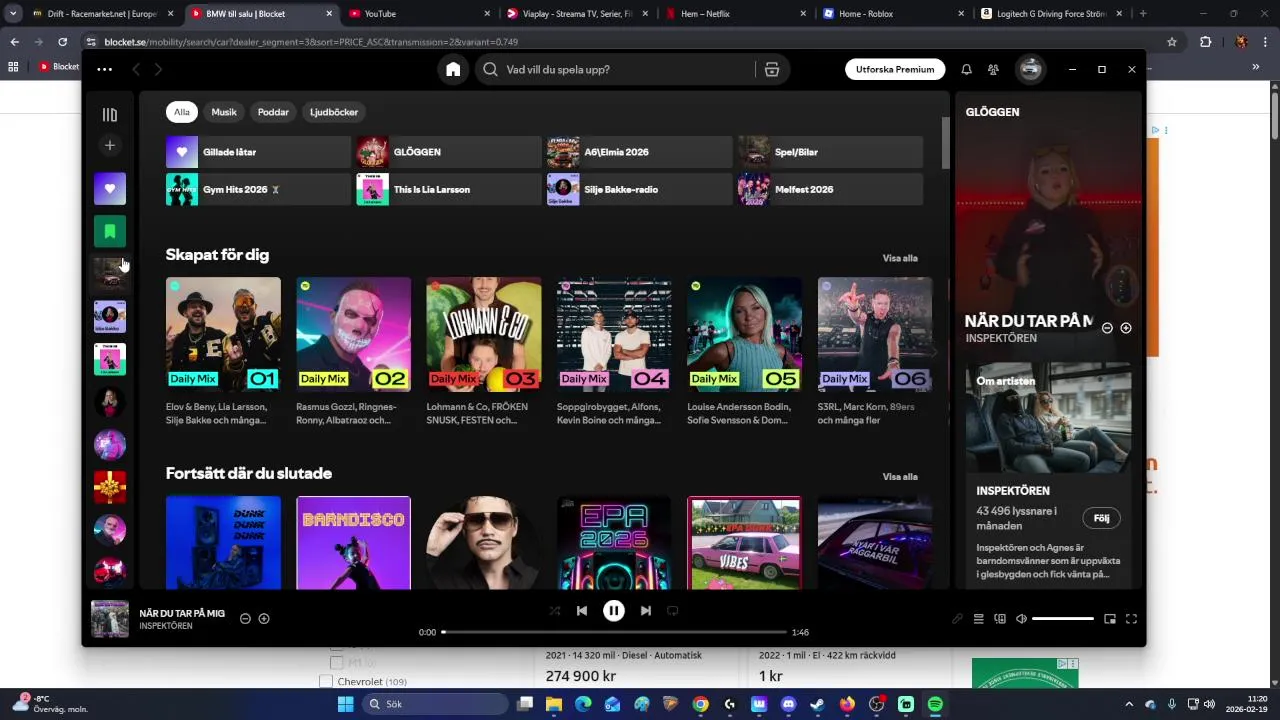Switch to Home - Roblox browser tab
The image size is (1280, 720).
[x=893, y=14]
